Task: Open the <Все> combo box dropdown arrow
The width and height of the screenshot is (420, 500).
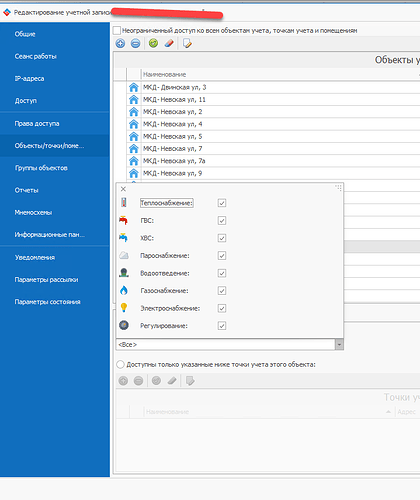Action: coord(339,344)
